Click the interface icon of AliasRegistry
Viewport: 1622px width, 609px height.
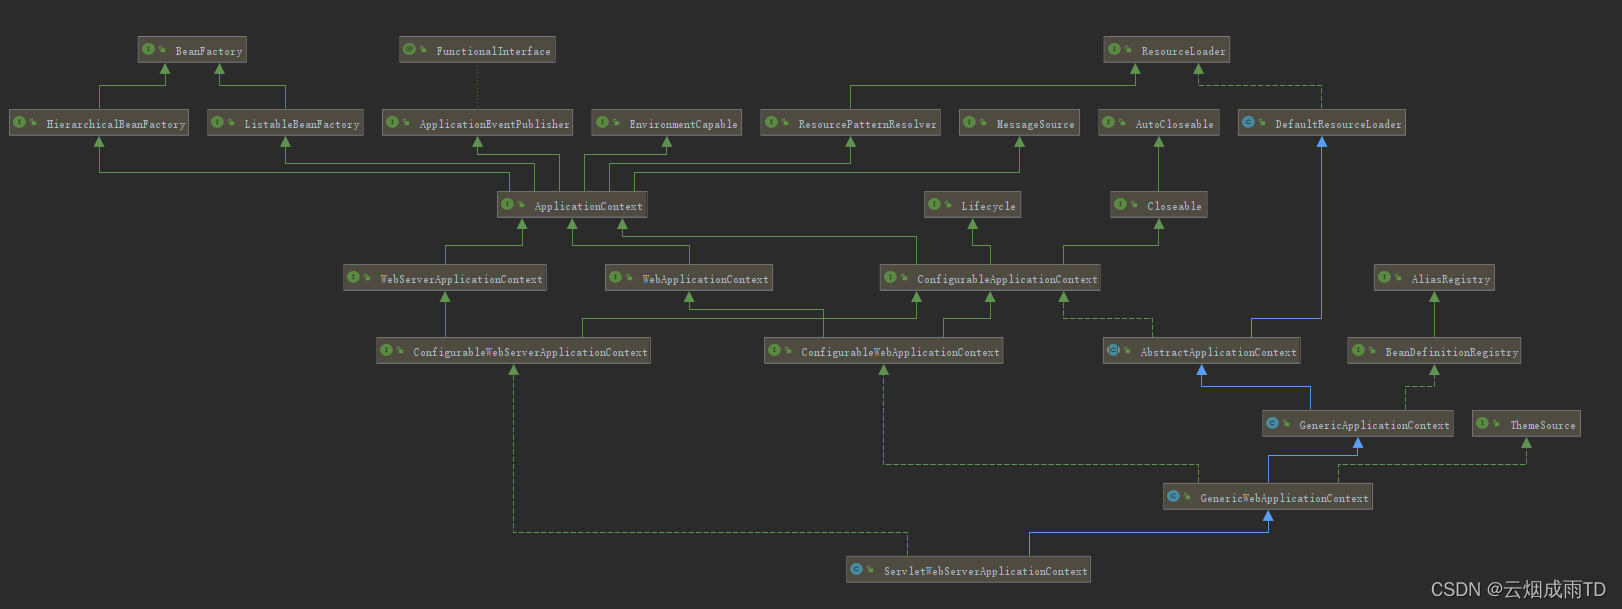pyautogui.click(x=1384, y=277)
